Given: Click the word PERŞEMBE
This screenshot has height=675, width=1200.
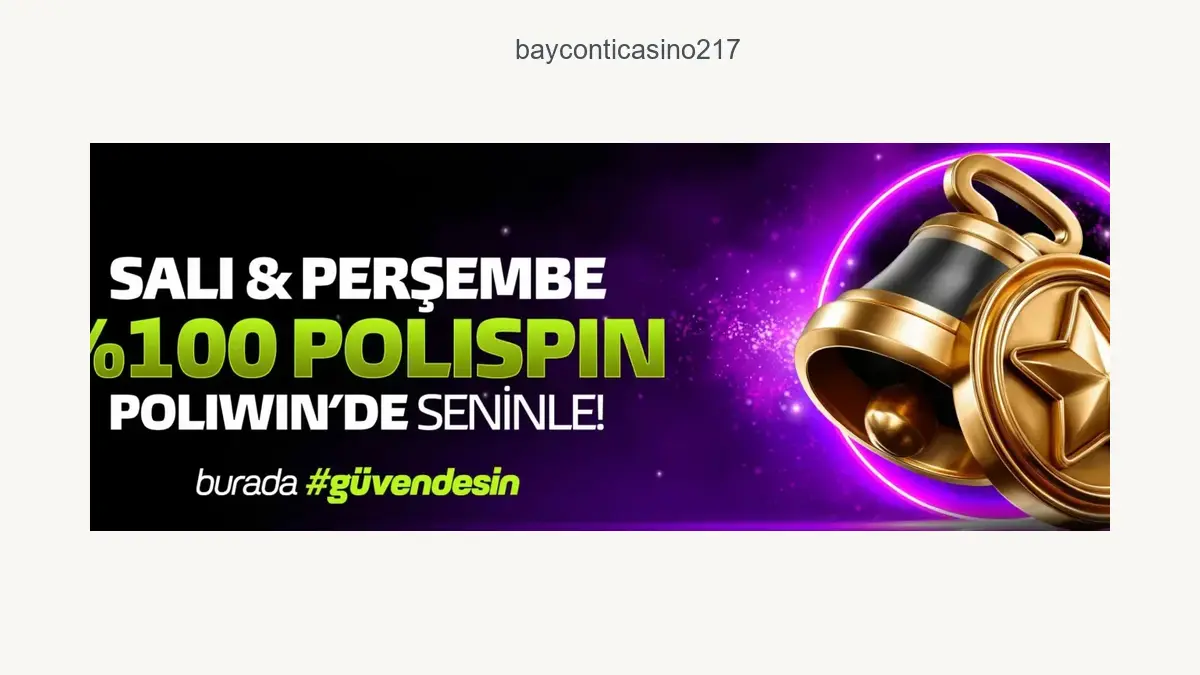Looking at the screenshot, I should click(x=454, y=282).
